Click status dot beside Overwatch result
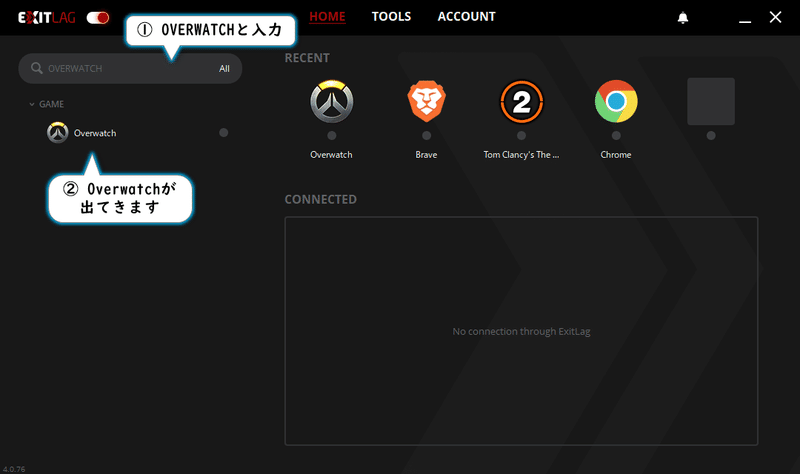 coord(223,133)
